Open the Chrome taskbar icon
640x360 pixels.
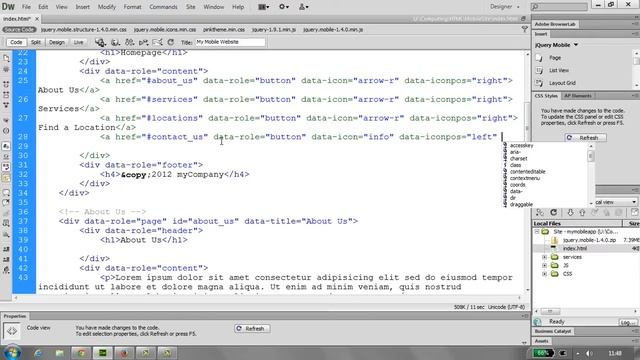(81, 353)
